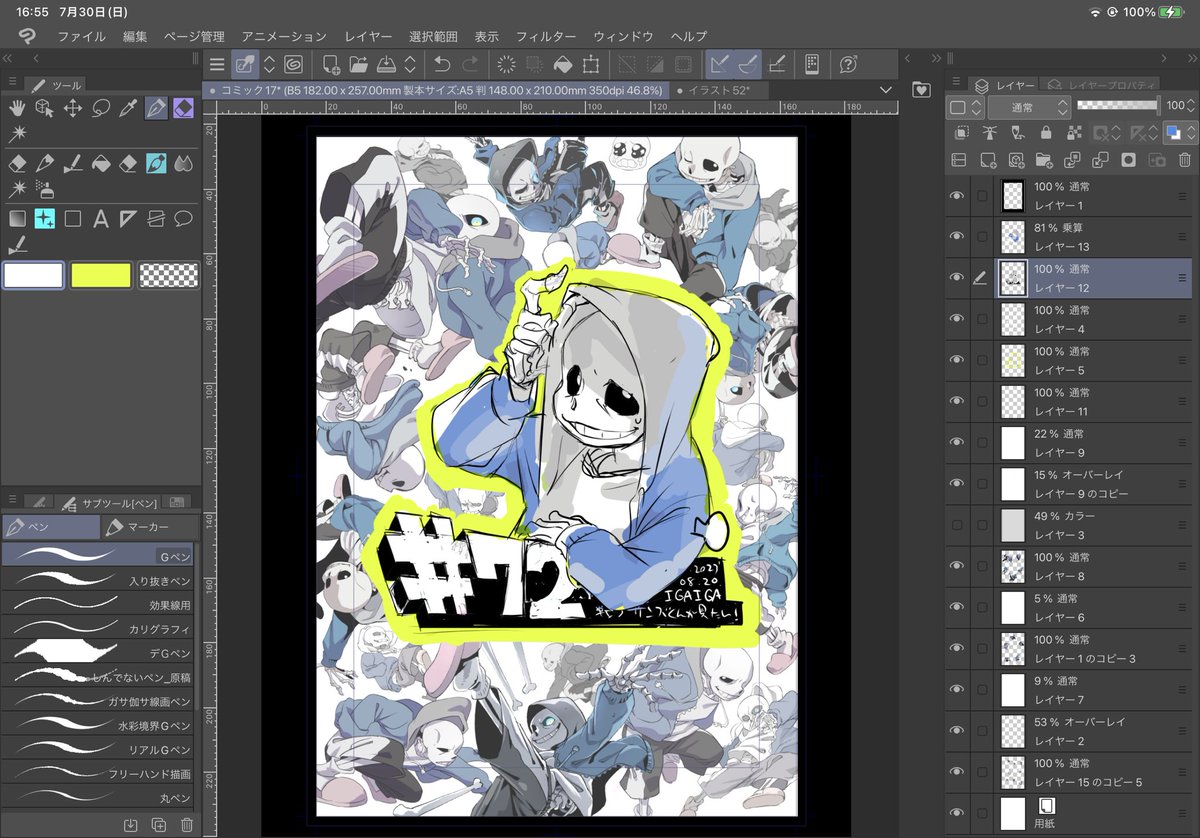Check the selection box for レイヤー 11
The width and height of the screenshot is (1200, 838).
click(x=982, y=401)
